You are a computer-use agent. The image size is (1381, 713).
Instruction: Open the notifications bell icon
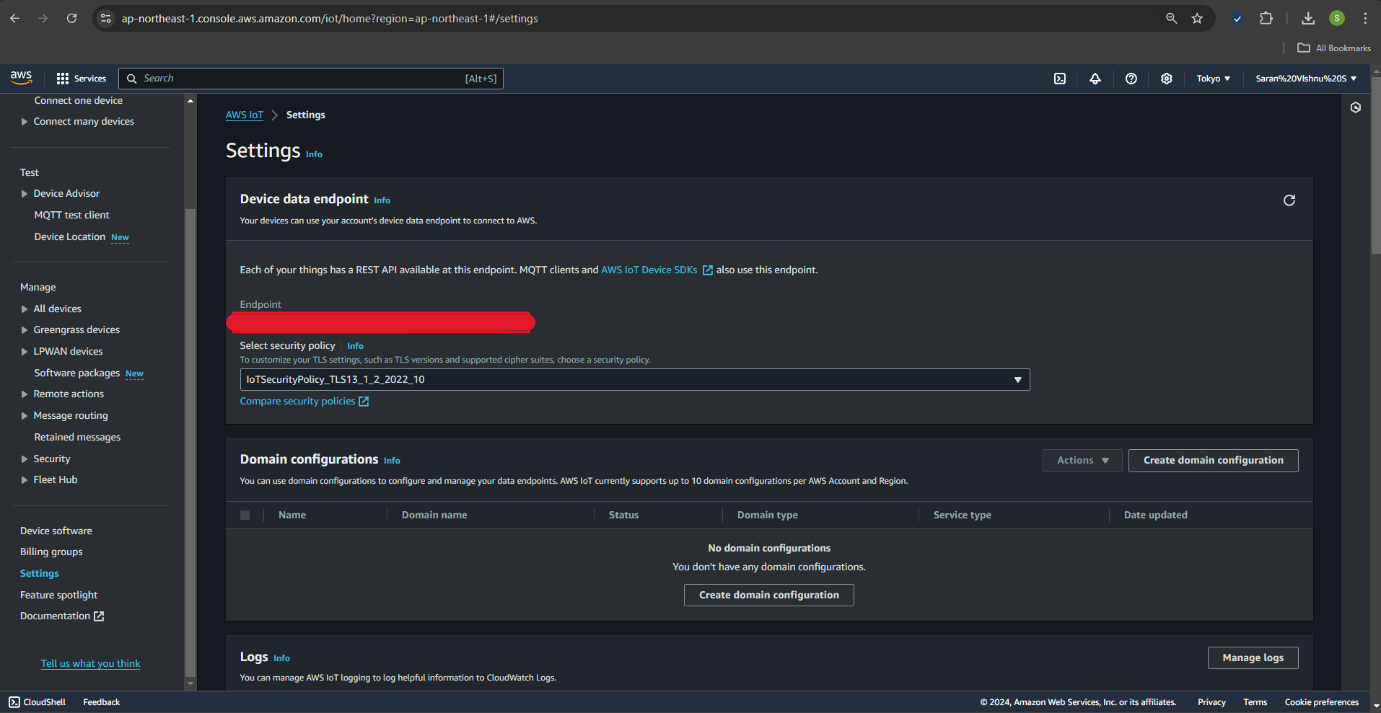1095,79
